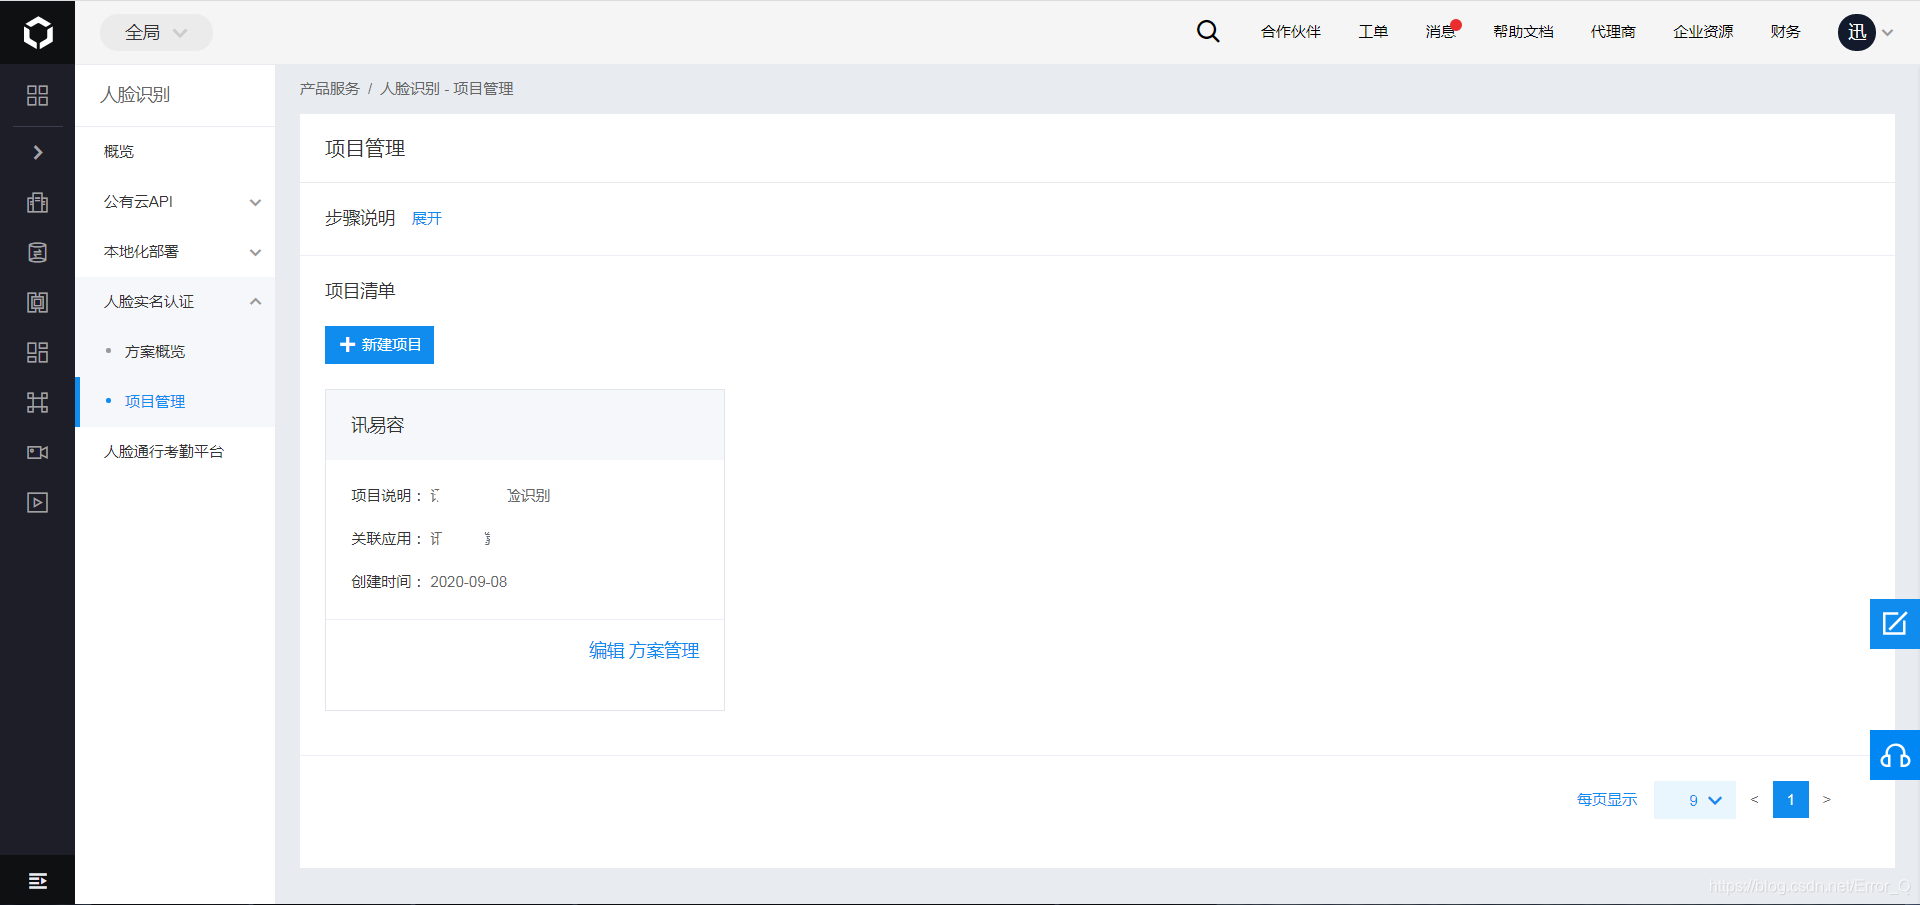This screenshot has width=1920, height=905.
Task: Open 财务 in top navigation
Action: pos(1785,32)
